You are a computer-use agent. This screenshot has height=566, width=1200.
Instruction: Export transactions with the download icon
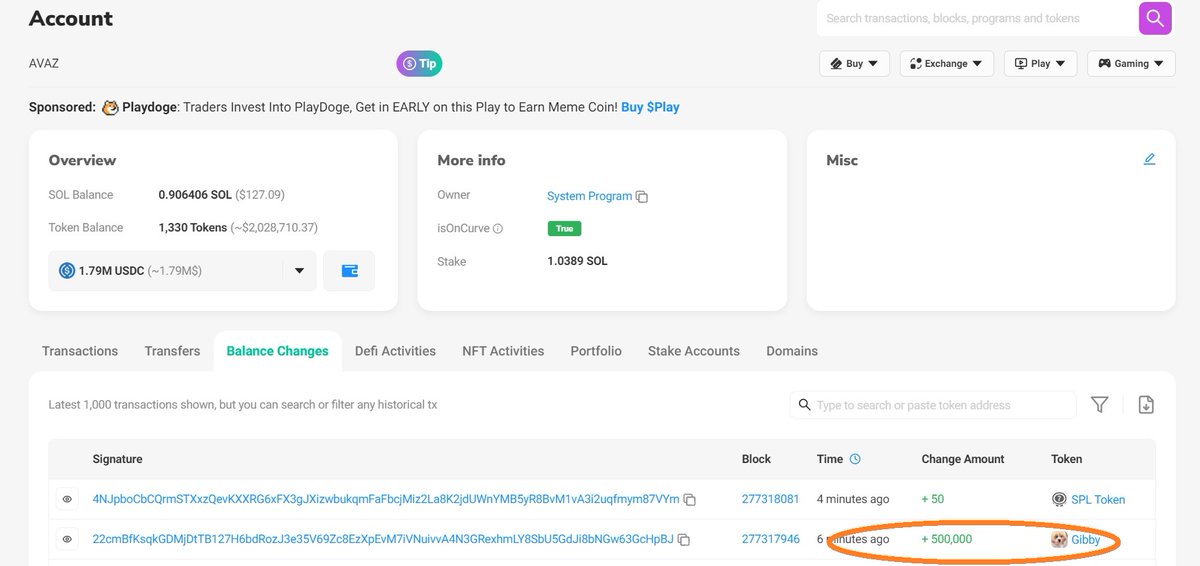[1146, 405]
